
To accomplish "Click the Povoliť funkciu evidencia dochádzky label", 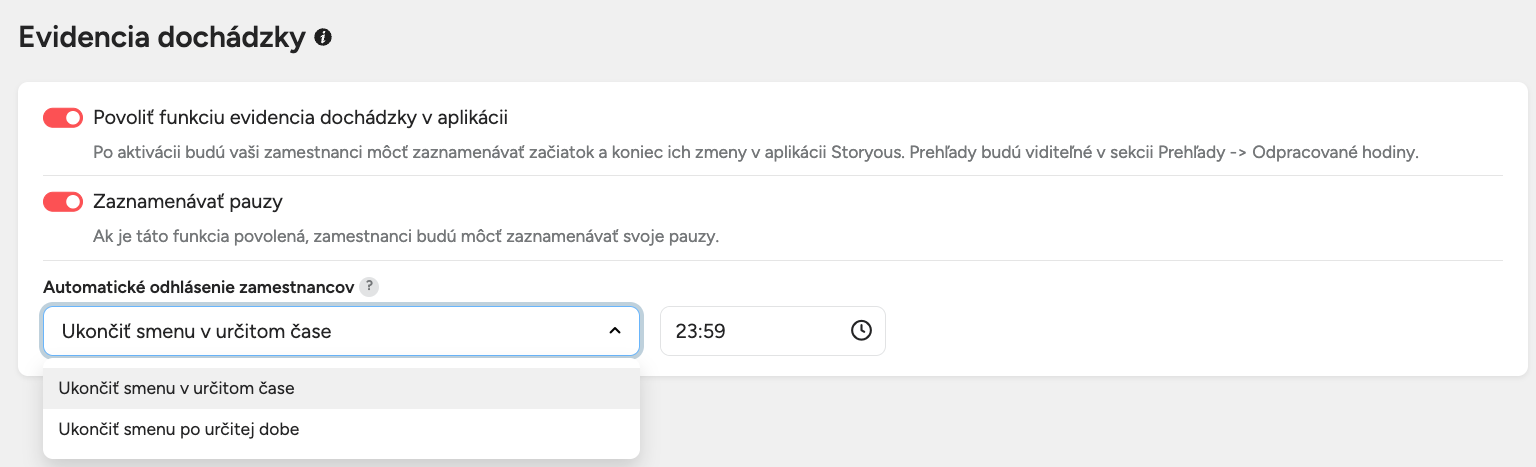I will click(300, 118).
